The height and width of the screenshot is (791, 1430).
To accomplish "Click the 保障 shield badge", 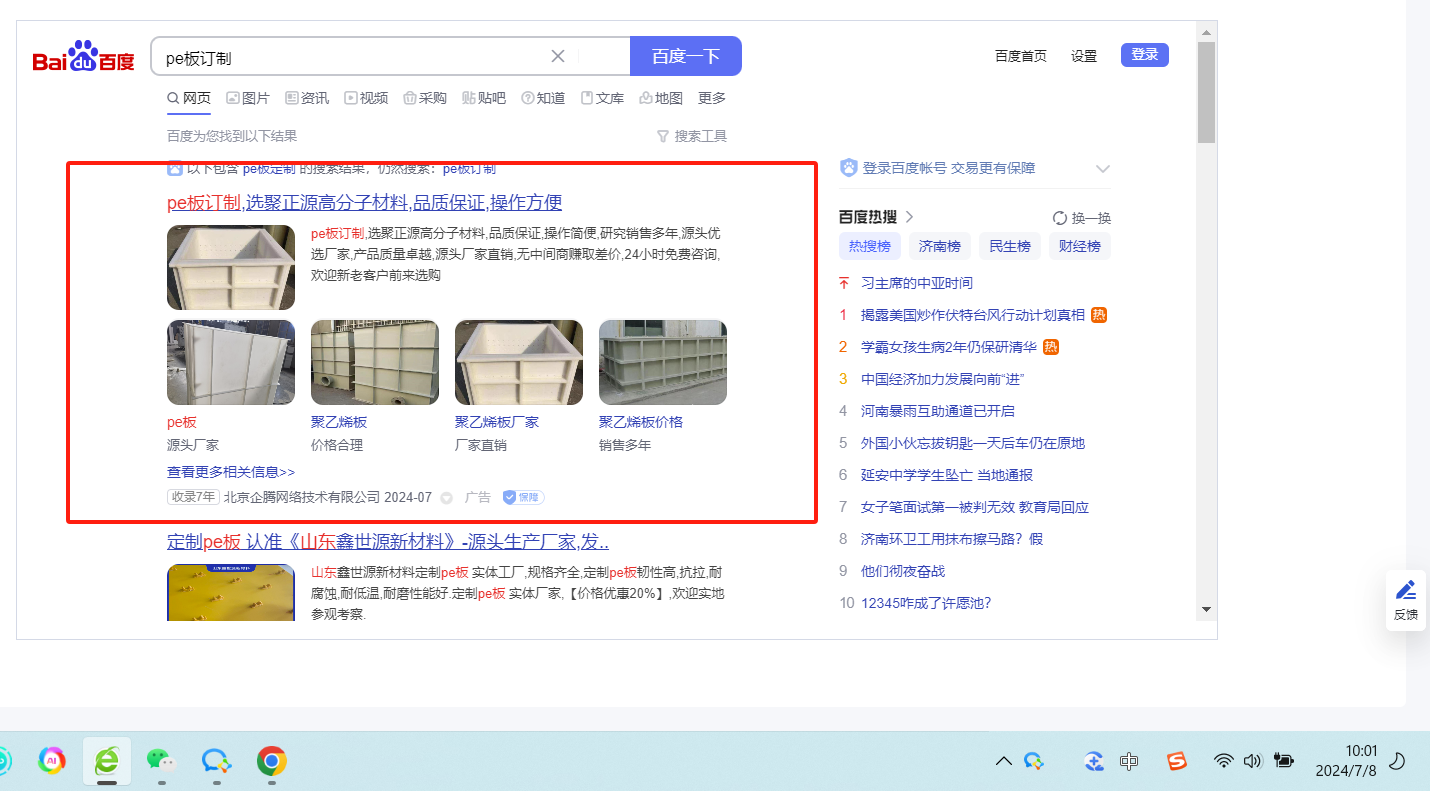I will point(523,497).
